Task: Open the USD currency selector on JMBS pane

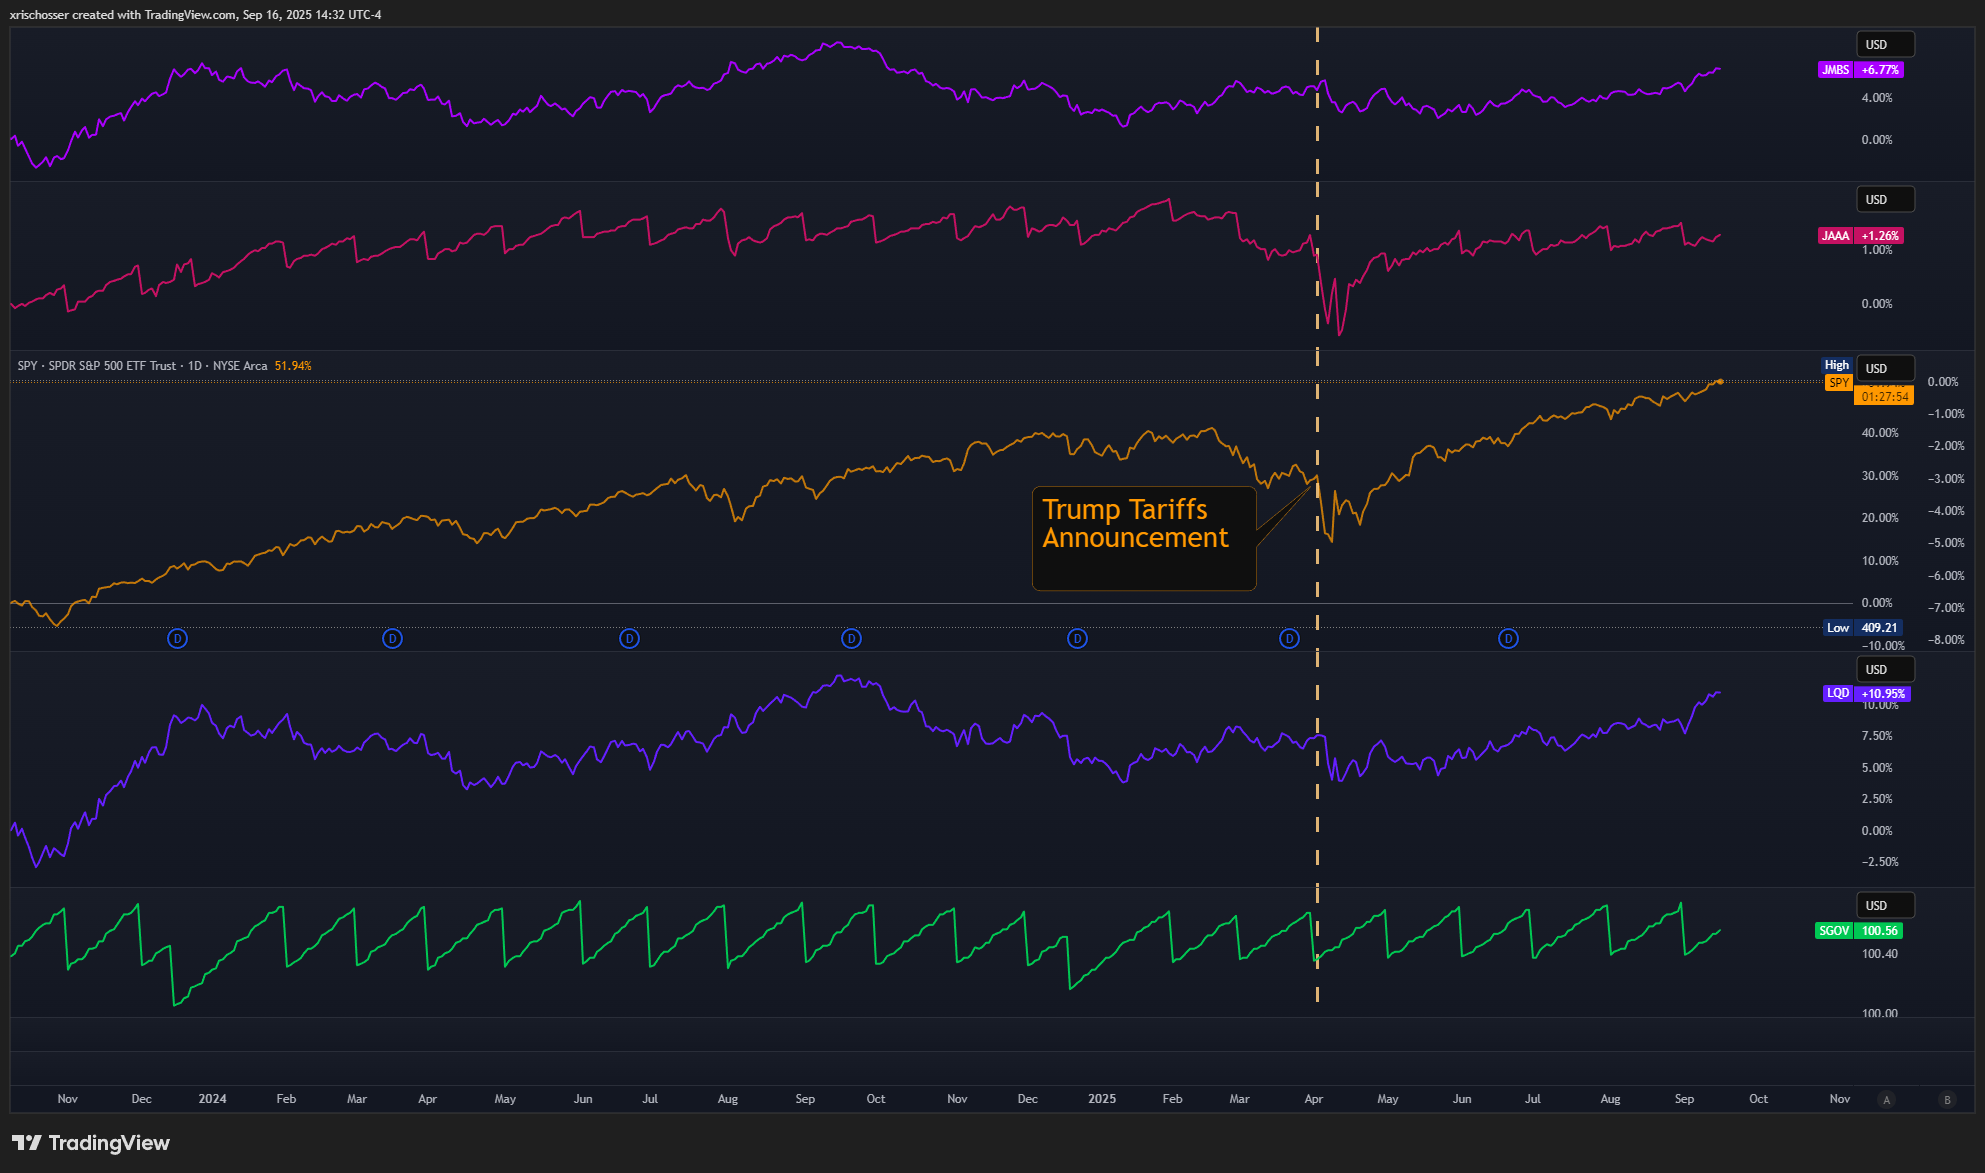Action: 1885,45
